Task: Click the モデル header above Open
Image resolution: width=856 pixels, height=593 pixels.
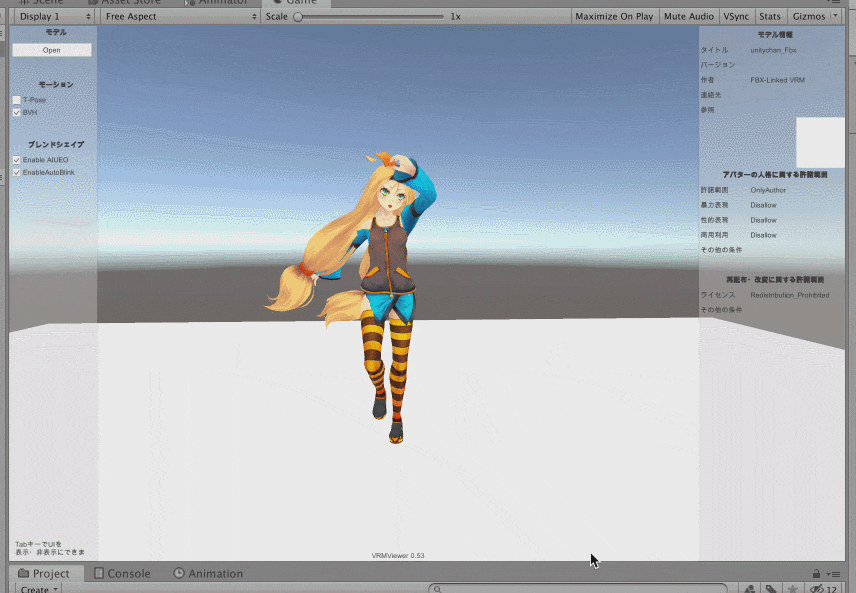Action: click(56, 33)
